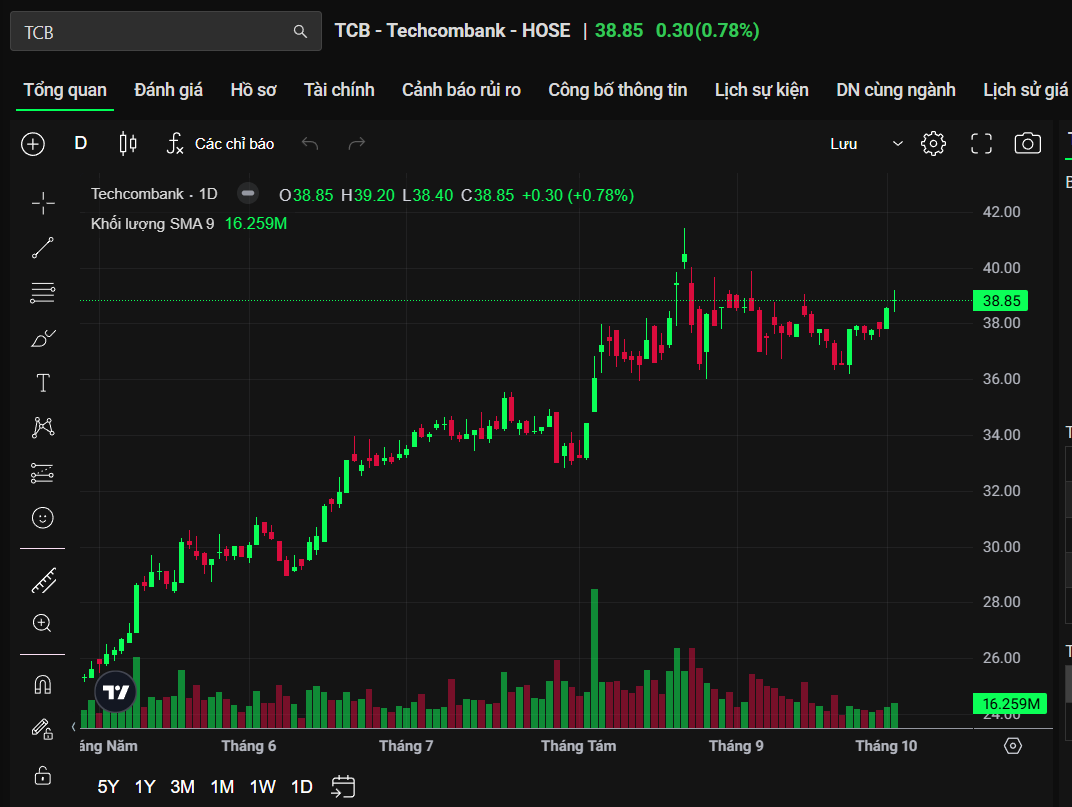Select the brush drawing tool
This screenshot has height=807, width=1072.
43,338
